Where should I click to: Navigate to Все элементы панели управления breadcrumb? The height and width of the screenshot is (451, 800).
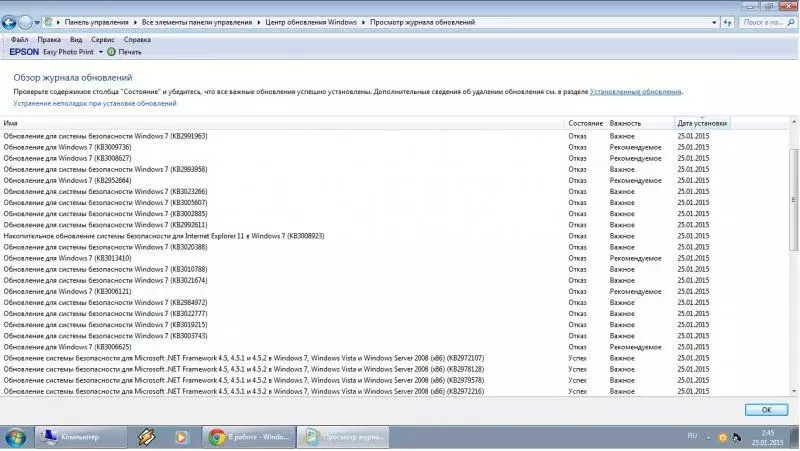[x=197, y=22]
